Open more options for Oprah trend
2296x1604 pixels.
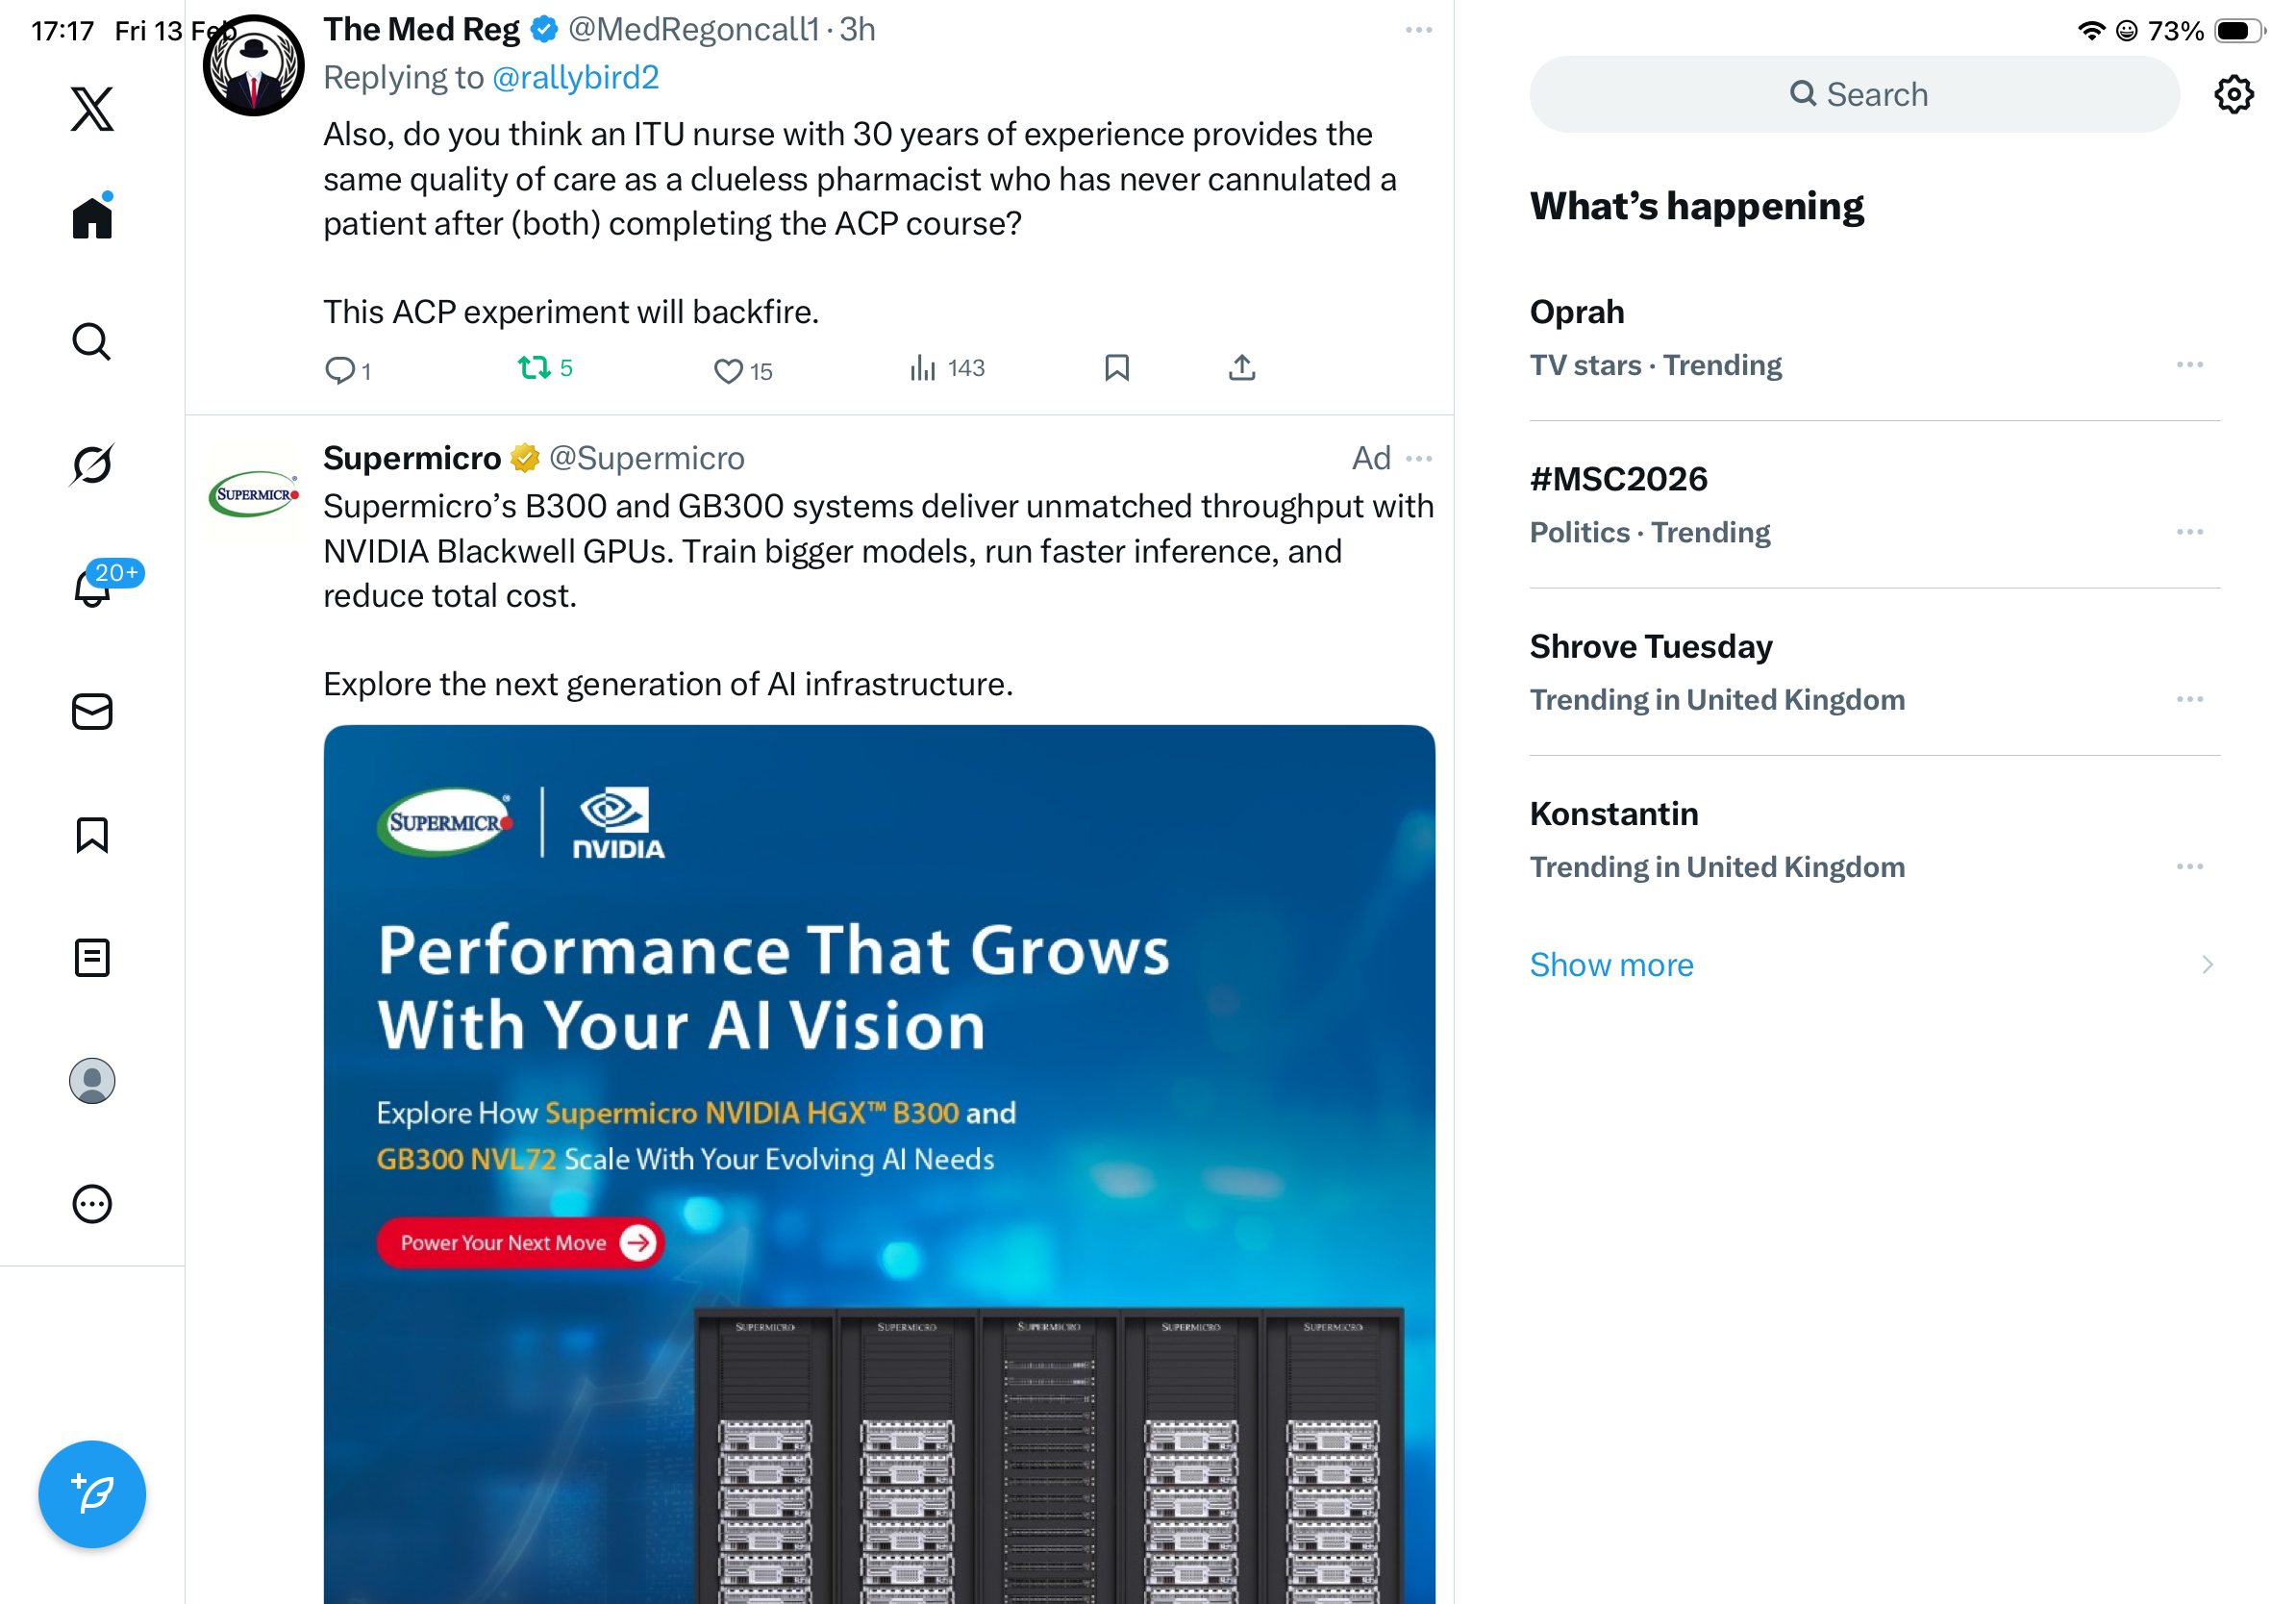[2189, 365]
